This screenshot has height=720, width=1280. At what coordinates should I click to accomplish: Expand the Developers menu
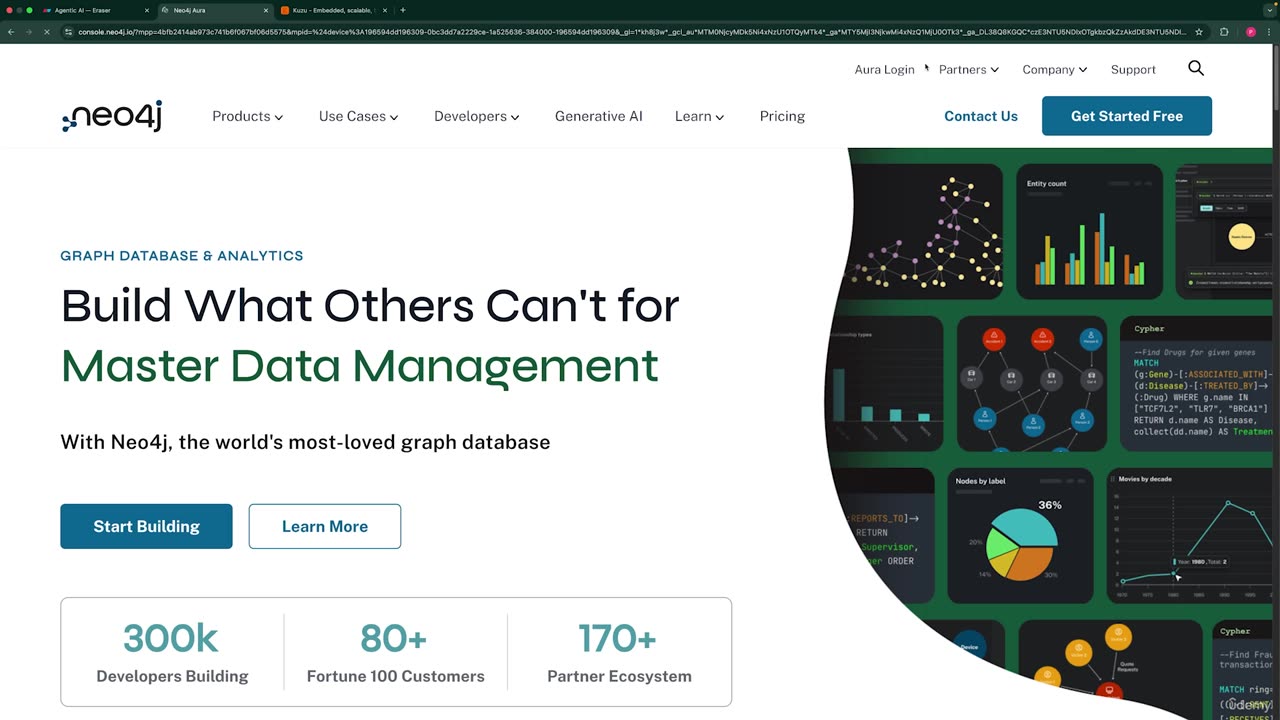(x=476, y=116)
